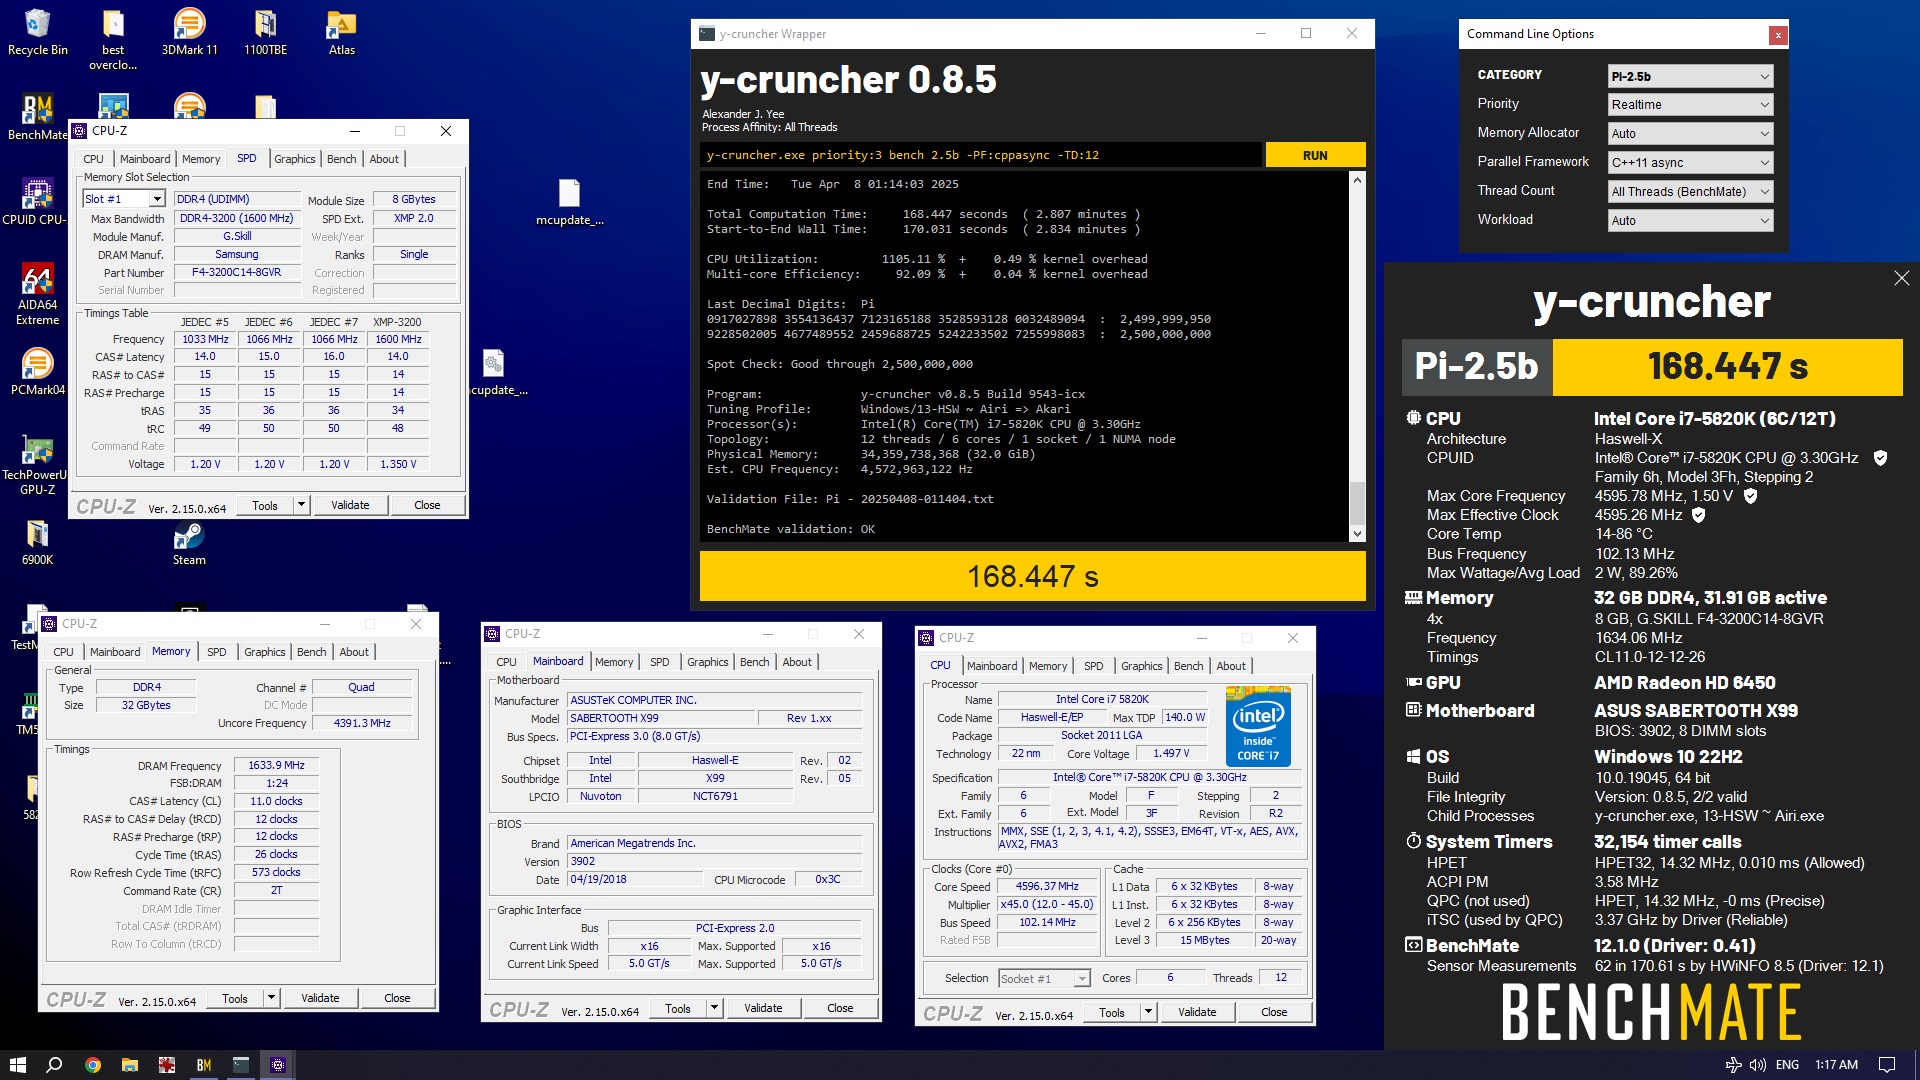Launch TechPowerUp GPU-Z desktop icon

[37, 466]
